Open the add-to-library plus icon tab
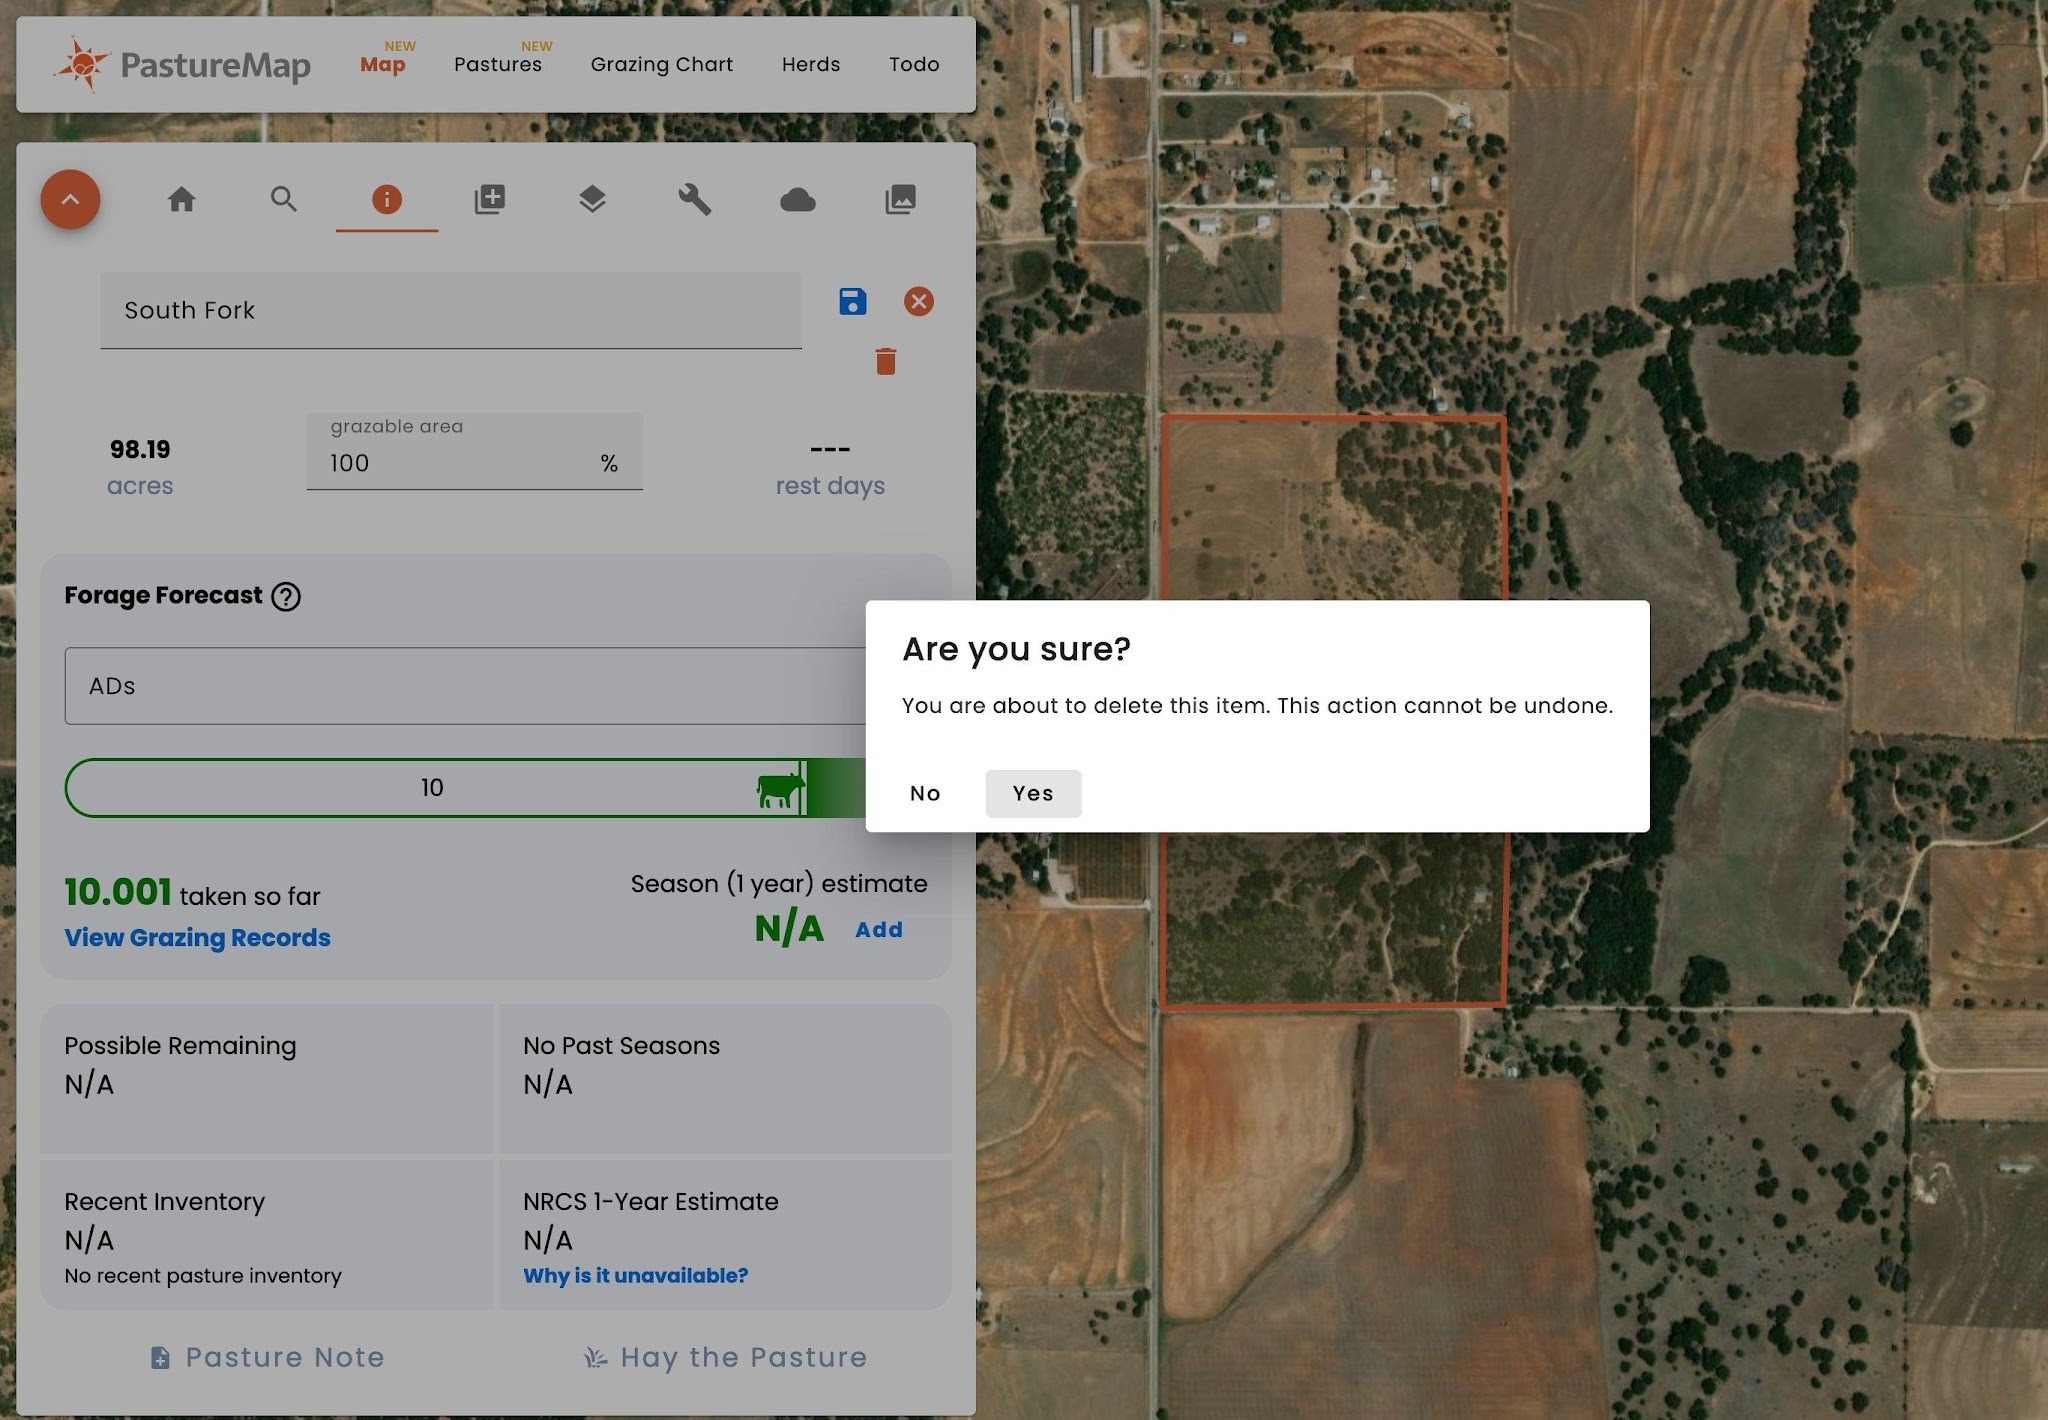 click(489, 199)
